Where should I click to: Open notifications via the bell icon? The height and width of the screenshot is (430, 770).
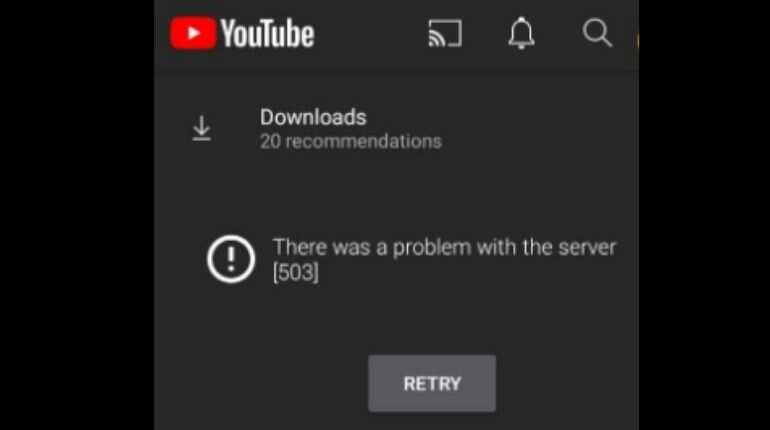tap(521, 33)
